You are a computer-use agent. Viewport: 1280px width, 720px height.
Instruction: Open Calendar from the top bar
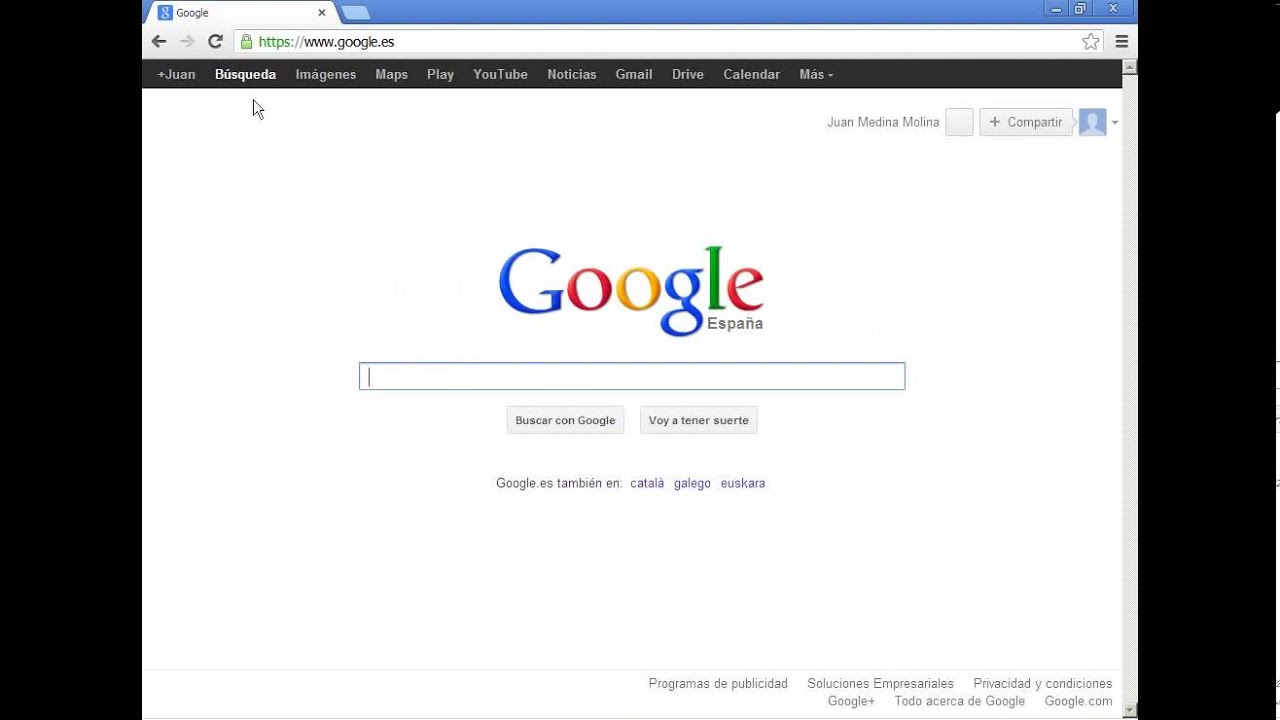[751, 74]
